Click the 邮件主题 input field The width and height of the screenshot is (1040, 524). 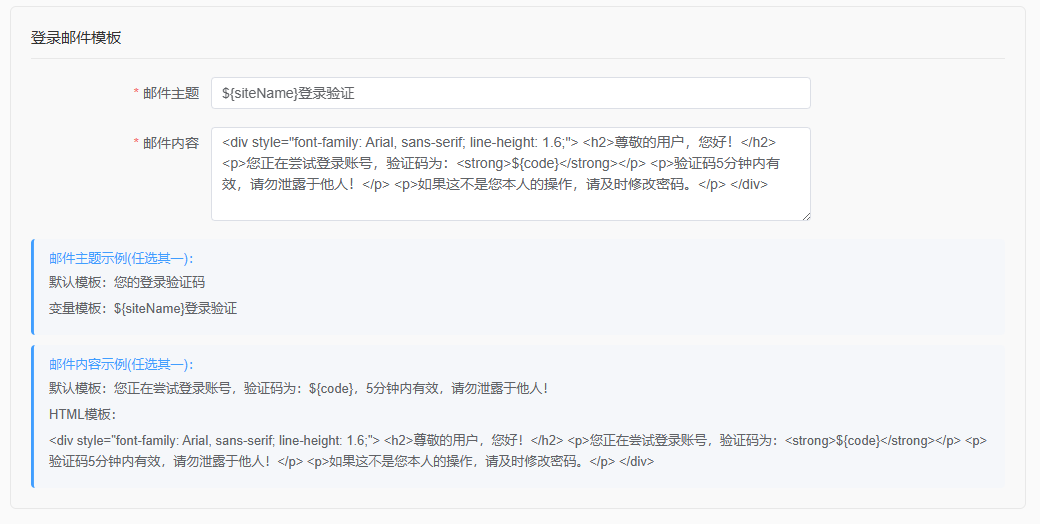[511, 93]
